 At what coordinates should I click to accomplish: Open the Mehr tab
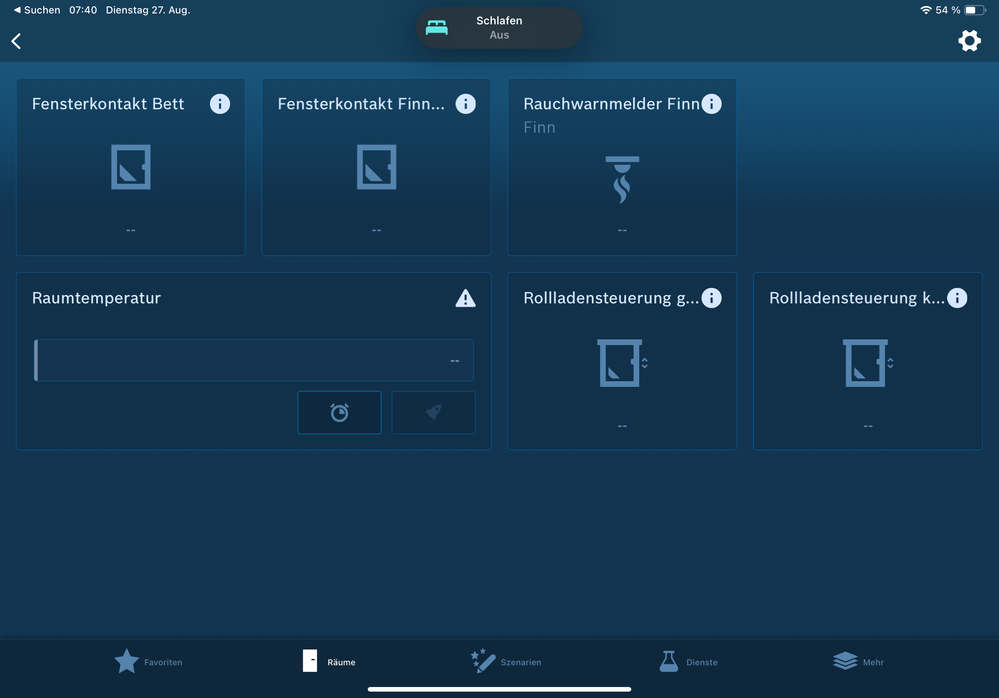point(858,662)
